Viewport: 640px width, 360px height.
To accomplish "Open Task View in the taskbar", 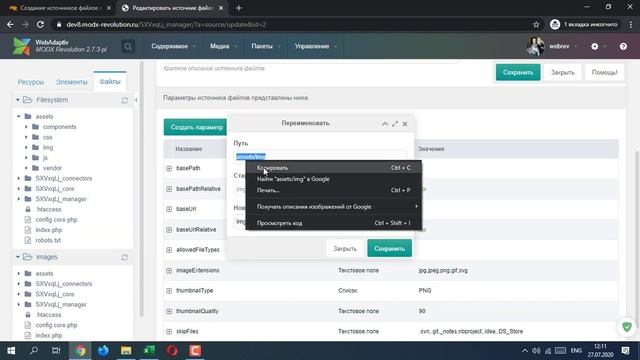I will [x=56, y=351].
